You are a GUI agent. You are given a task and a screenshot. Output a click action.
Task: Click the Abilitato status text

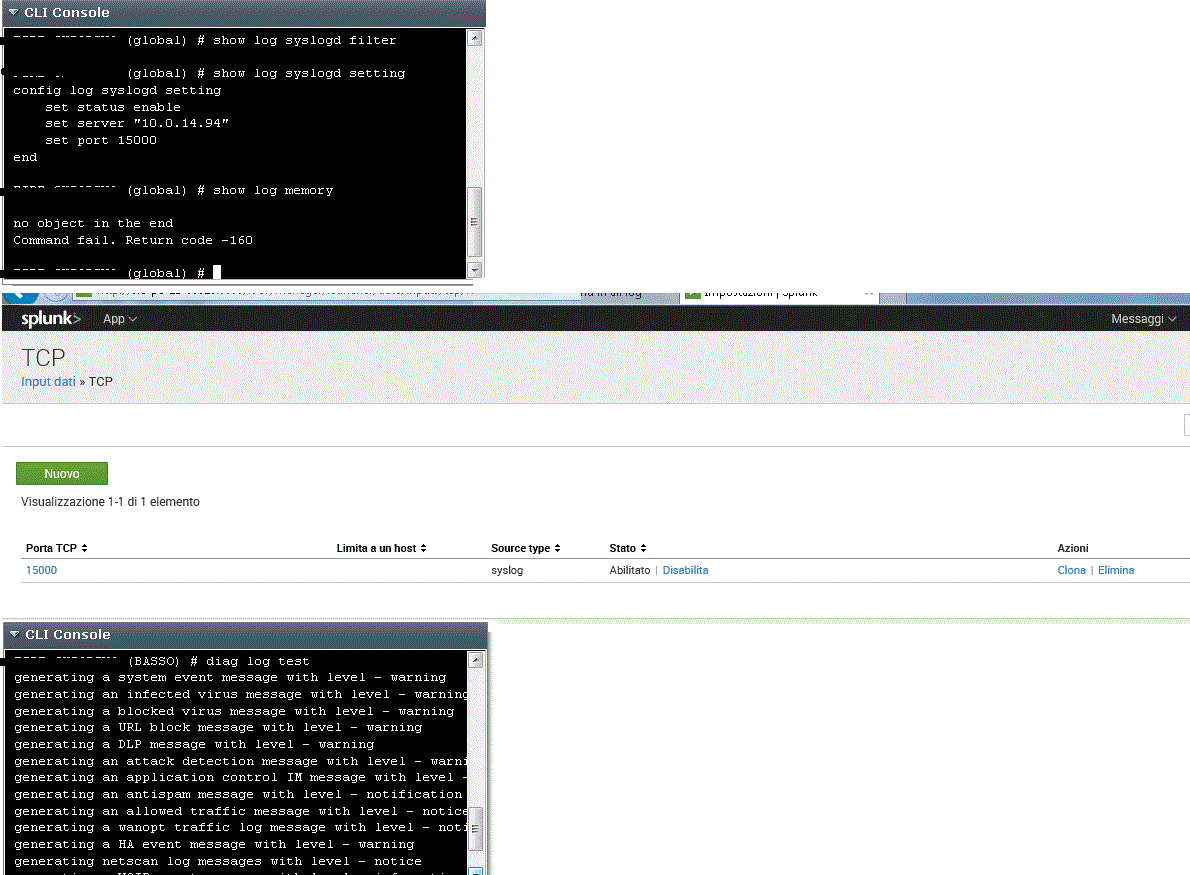tap(629, 570)
